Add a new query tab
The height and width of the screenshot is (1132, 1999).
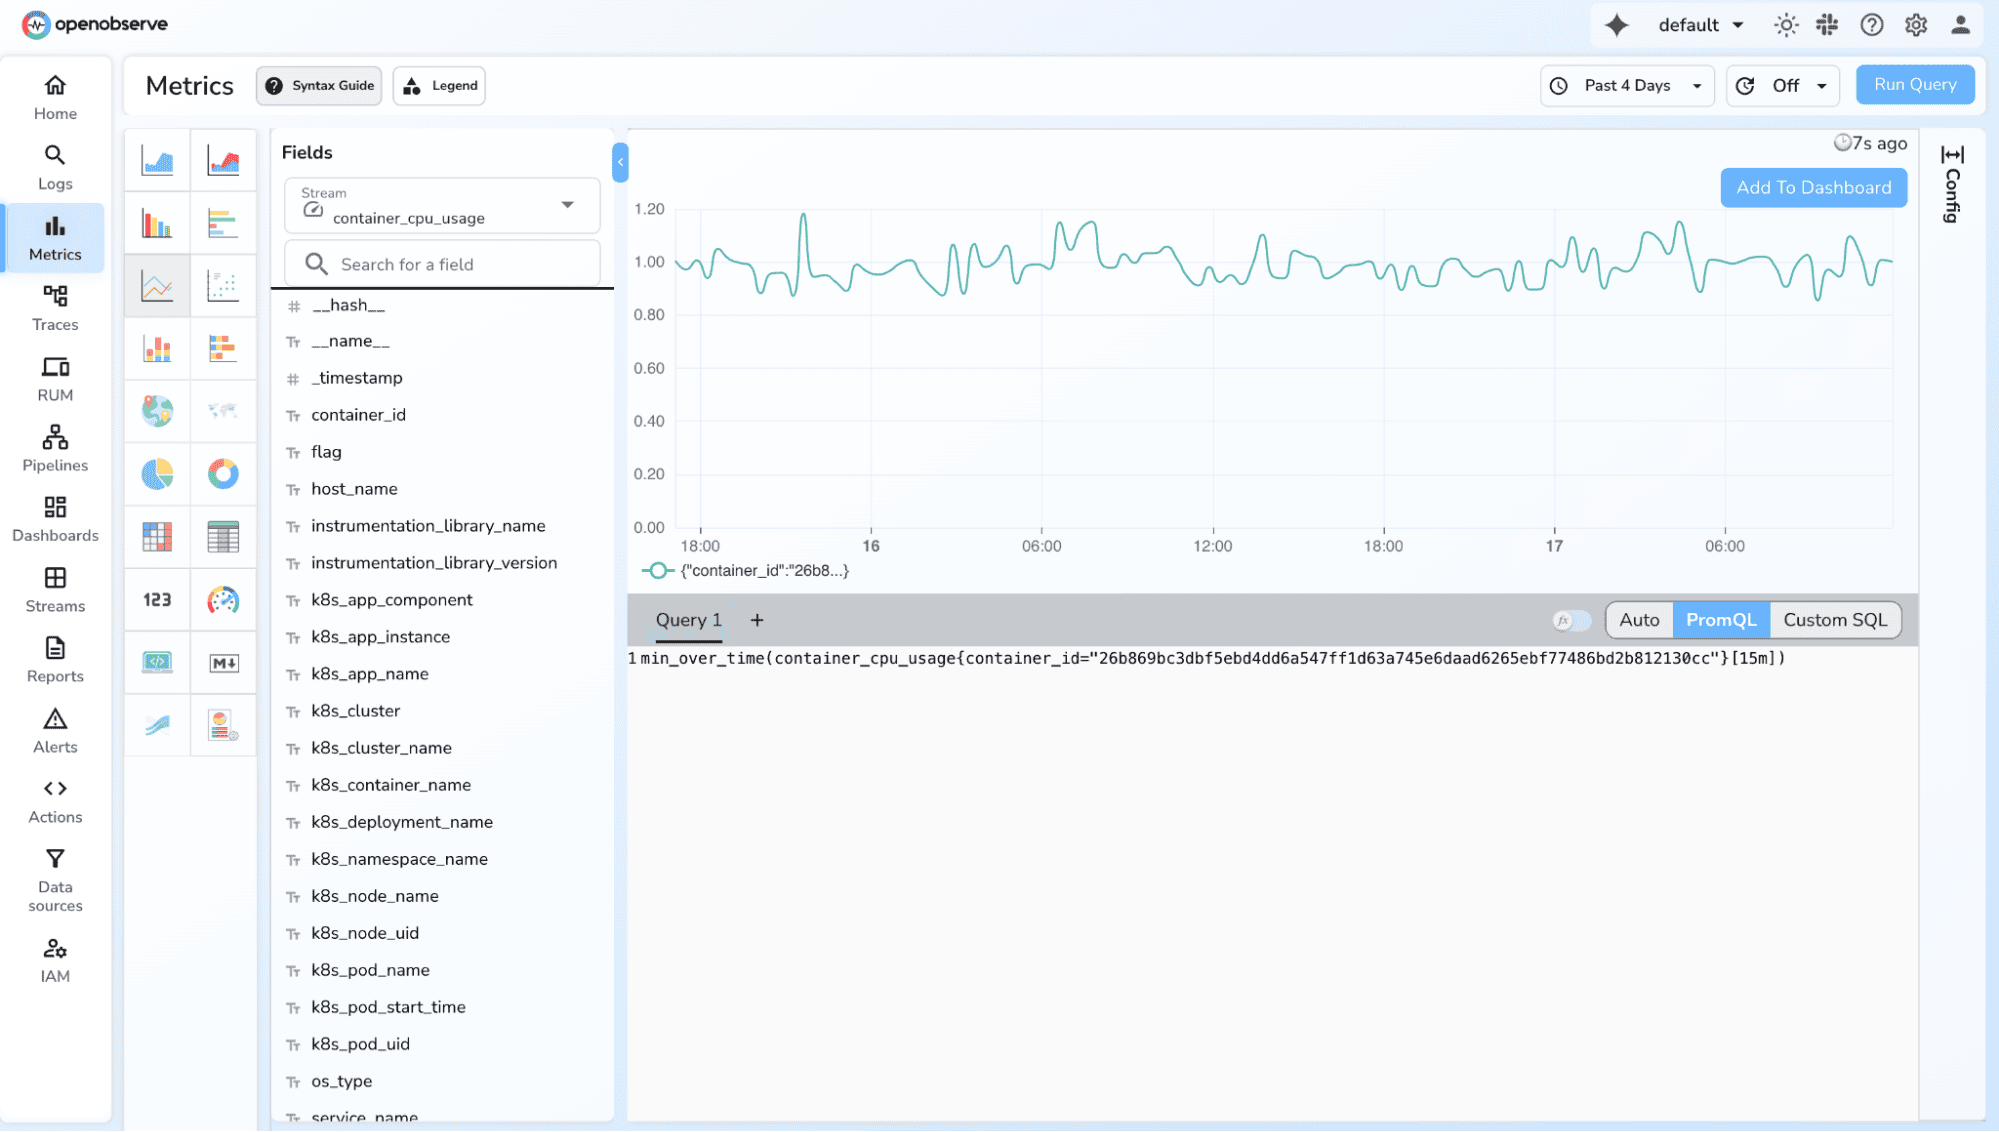(x=757, y=620)
